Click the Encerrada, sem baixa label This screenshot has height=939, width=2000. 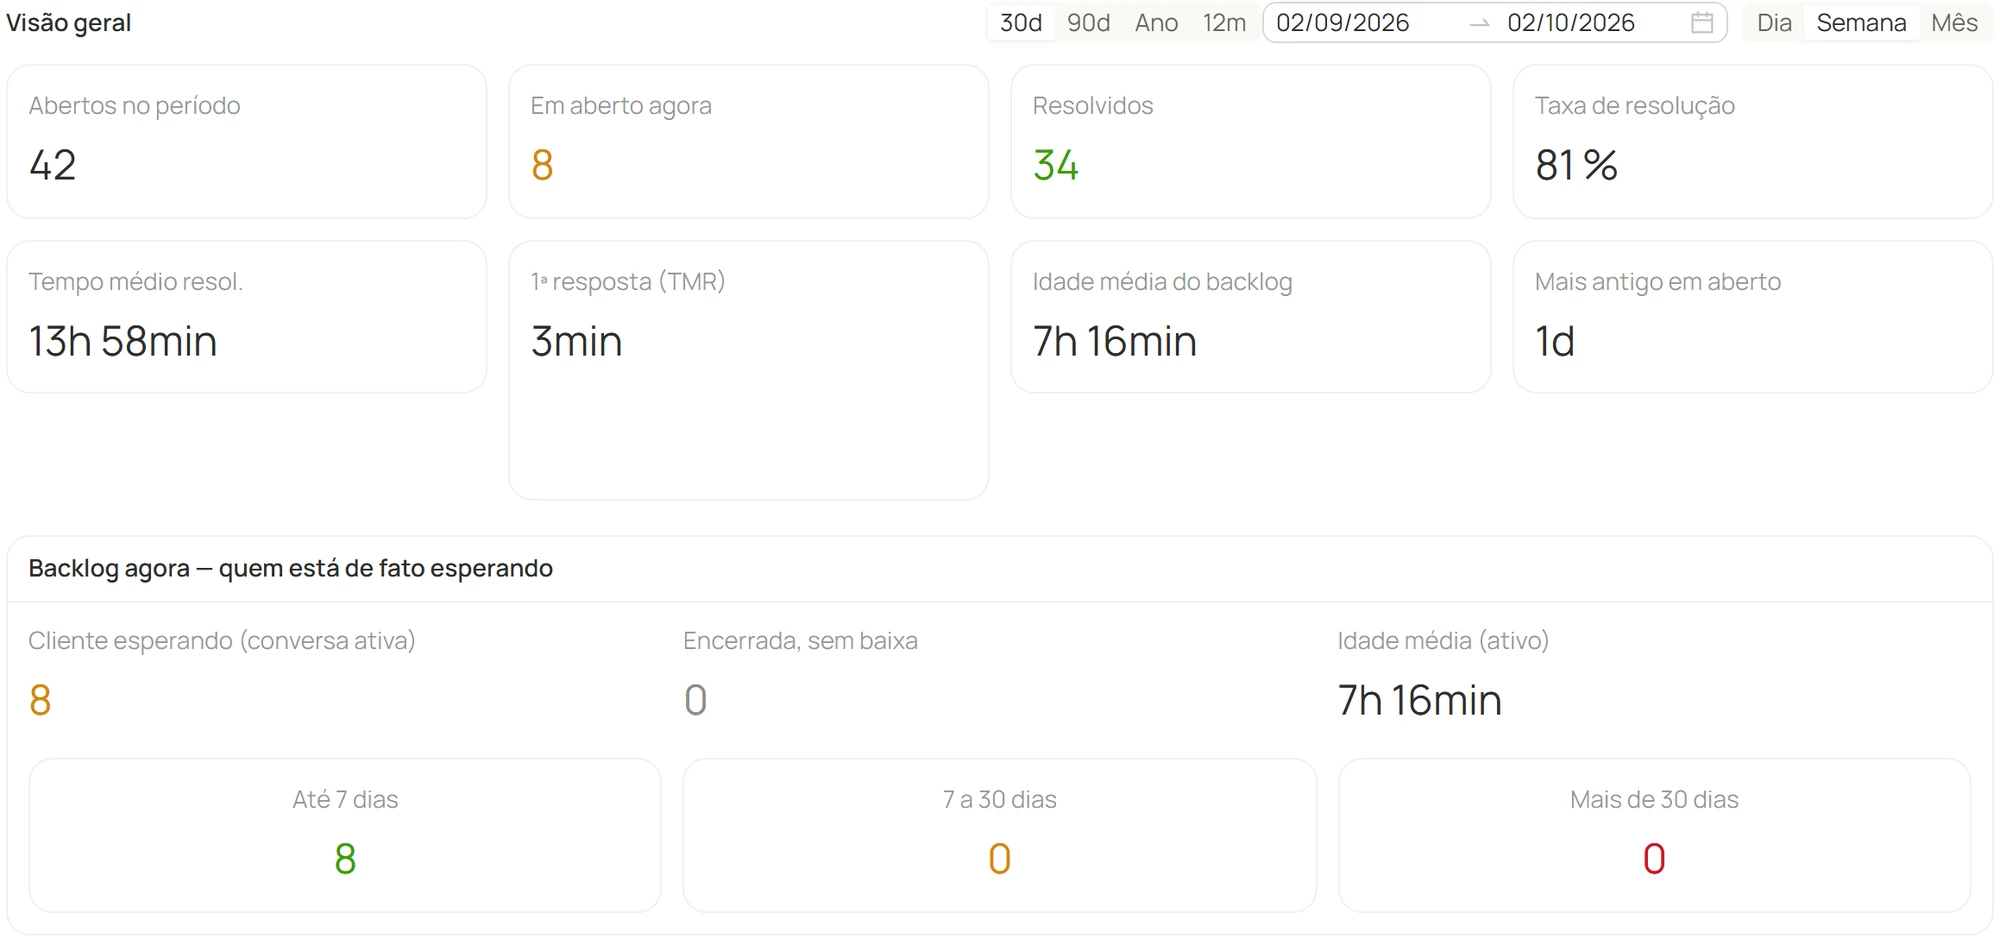tap(800, 641)
